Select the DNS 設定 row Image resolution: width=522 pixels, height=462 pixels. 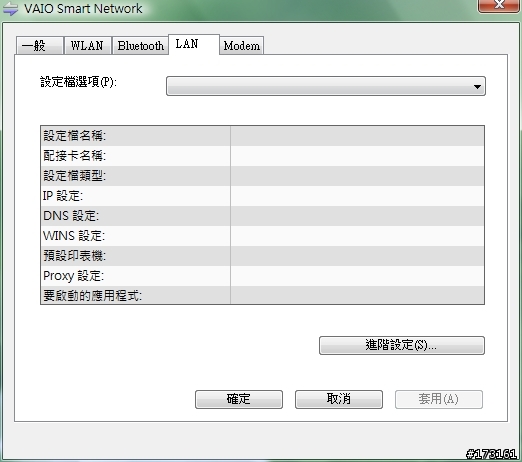coord(262,216)
